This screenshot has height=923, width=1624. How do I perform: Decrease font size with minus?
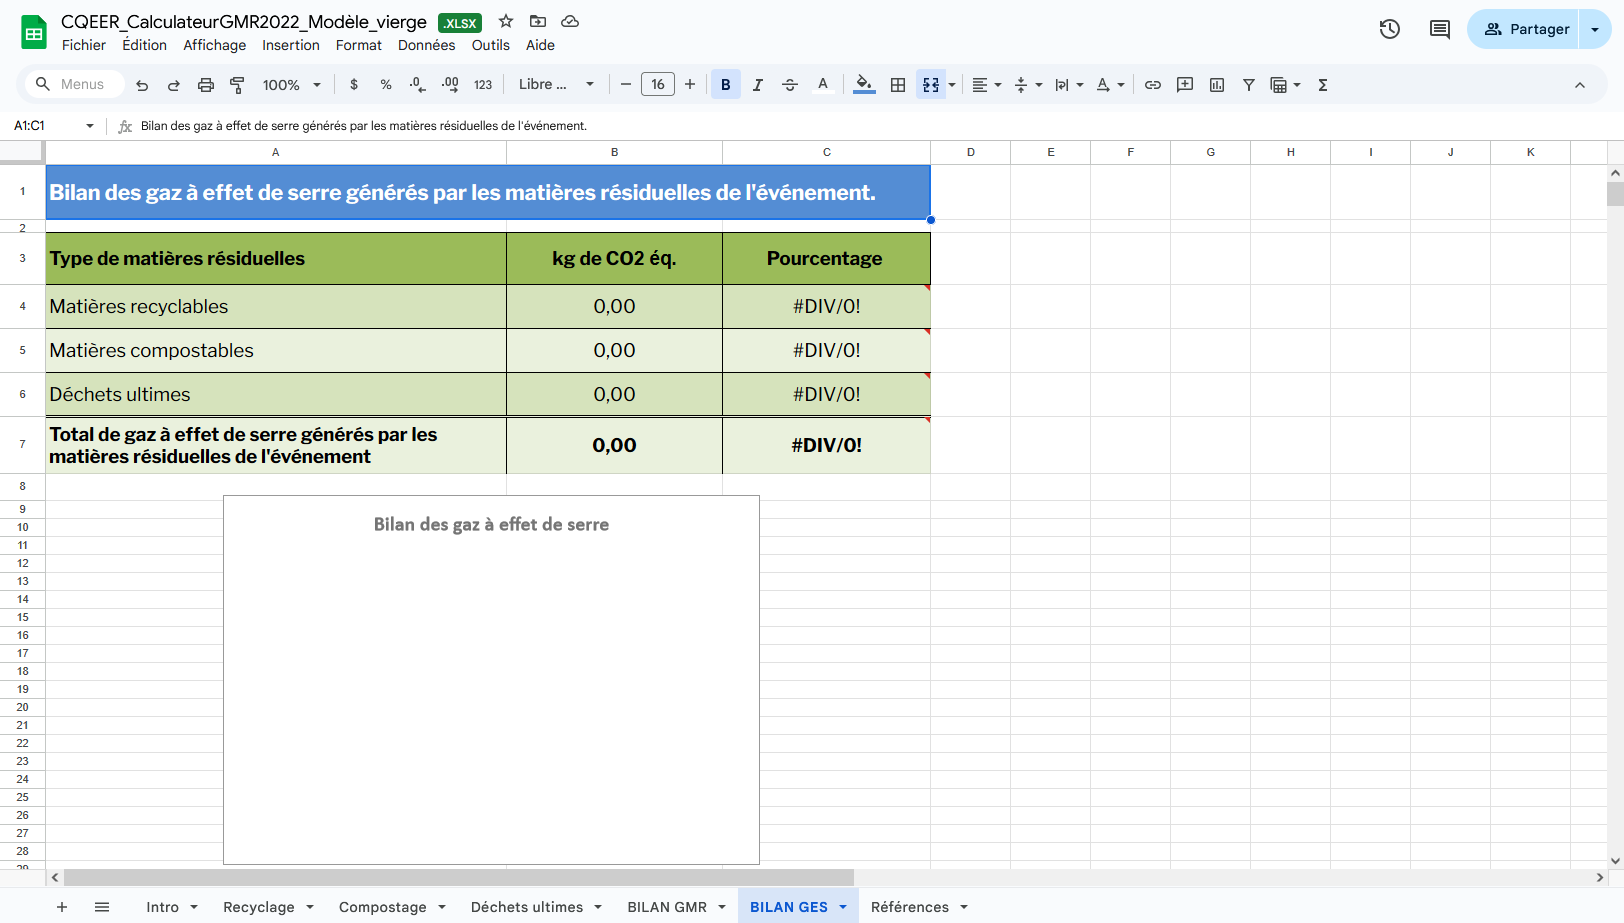pos(626,85)
